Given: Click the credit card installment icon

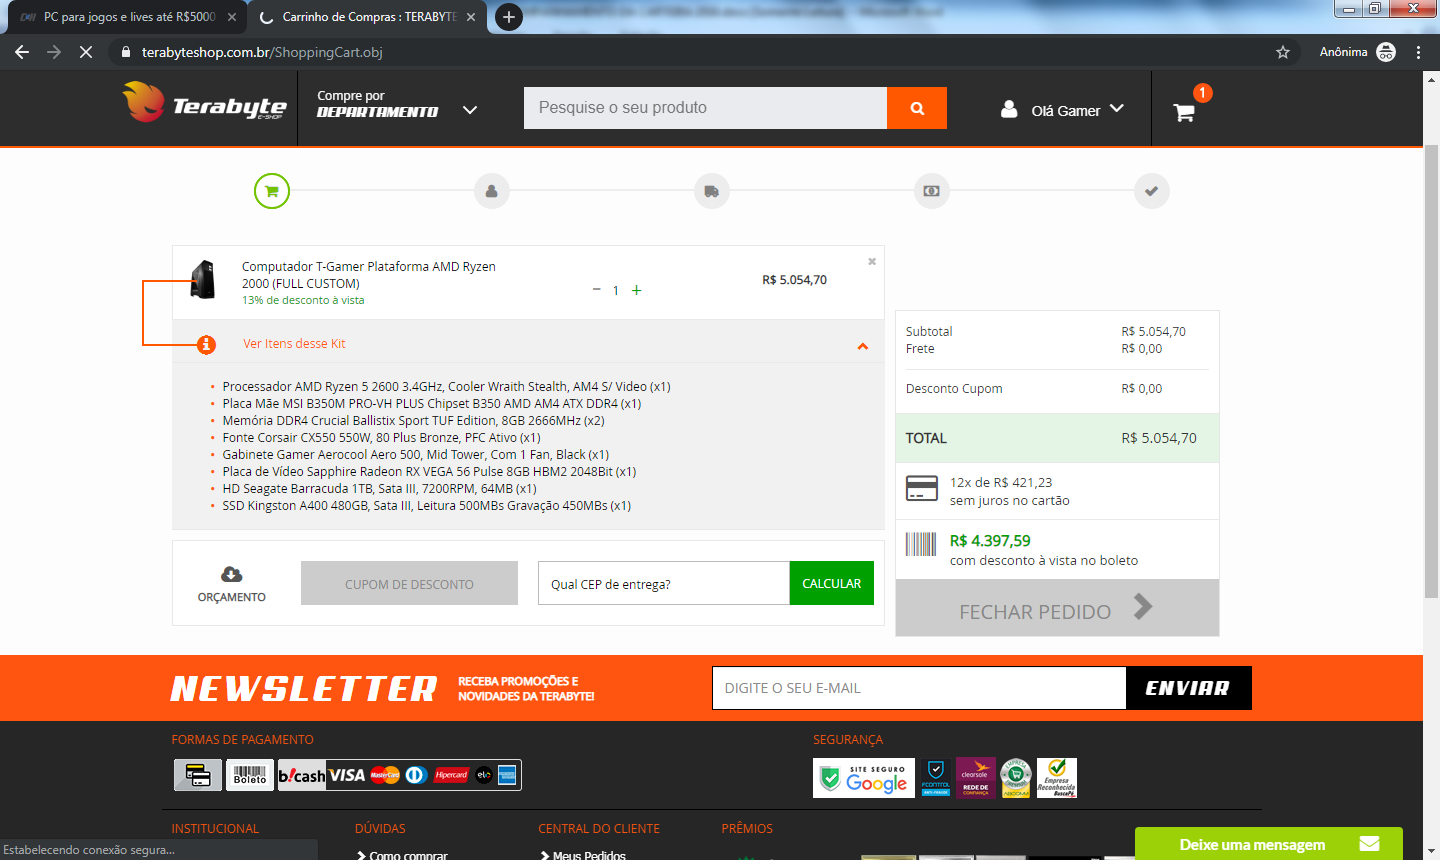Looking at the screenshot, I should (x=921, y=489).
